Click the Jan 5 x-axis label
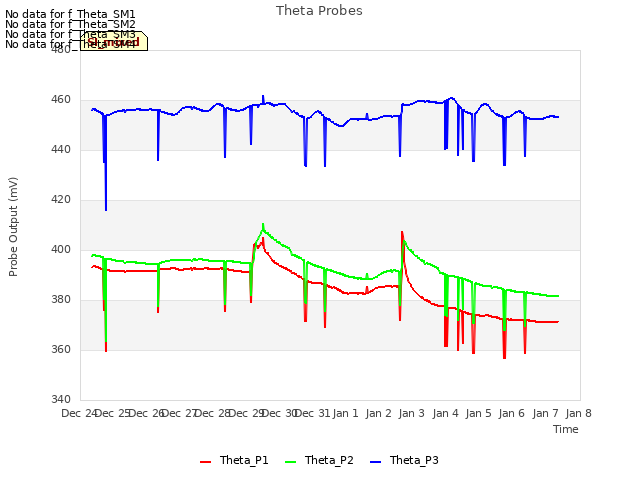640x480 pixels. pos(478,413)
